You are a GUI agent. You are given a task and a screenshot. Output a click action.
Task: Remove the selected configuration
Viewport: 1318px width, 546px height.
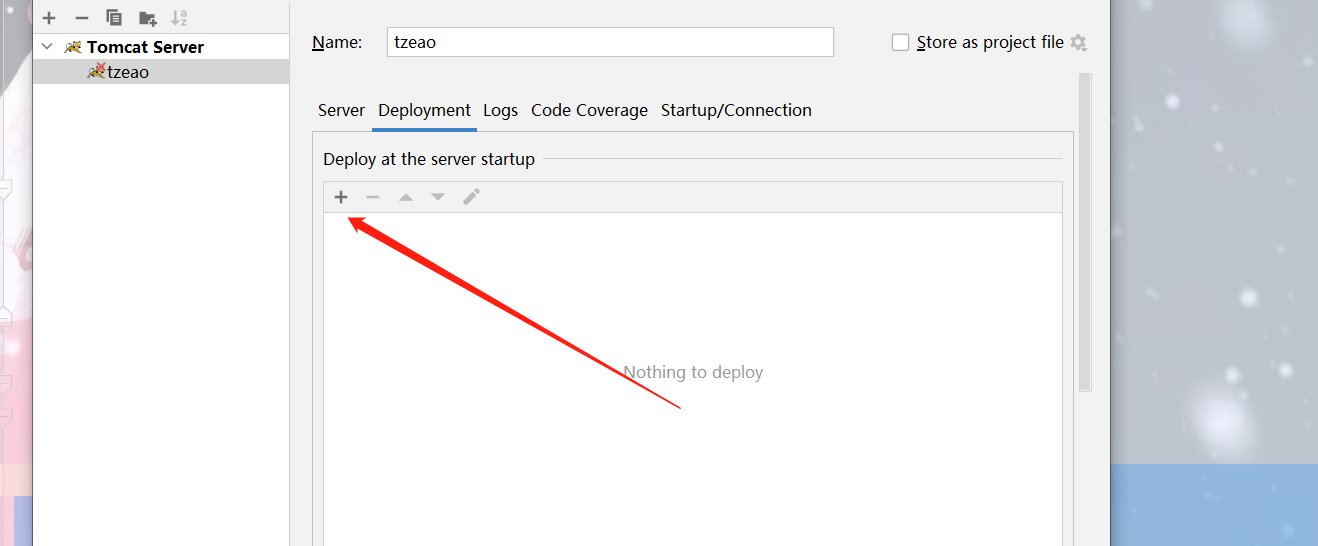point(82,18)
